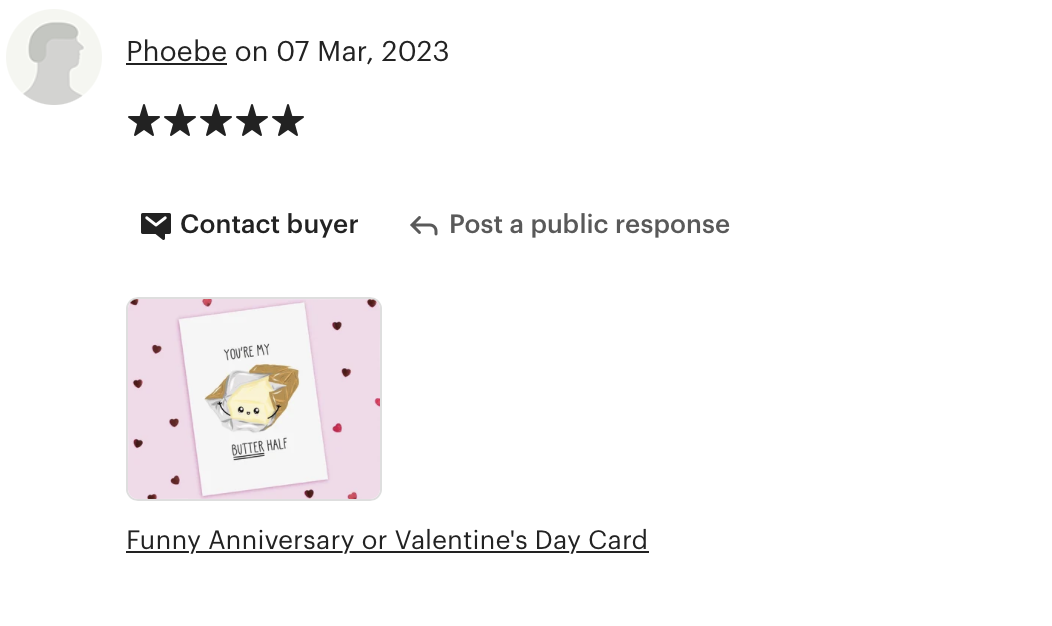Click the Contact buyer text label
Image resolution: width=1052 pixels, height=626 pixels.
pyautogui.click(x=269, y=224)
